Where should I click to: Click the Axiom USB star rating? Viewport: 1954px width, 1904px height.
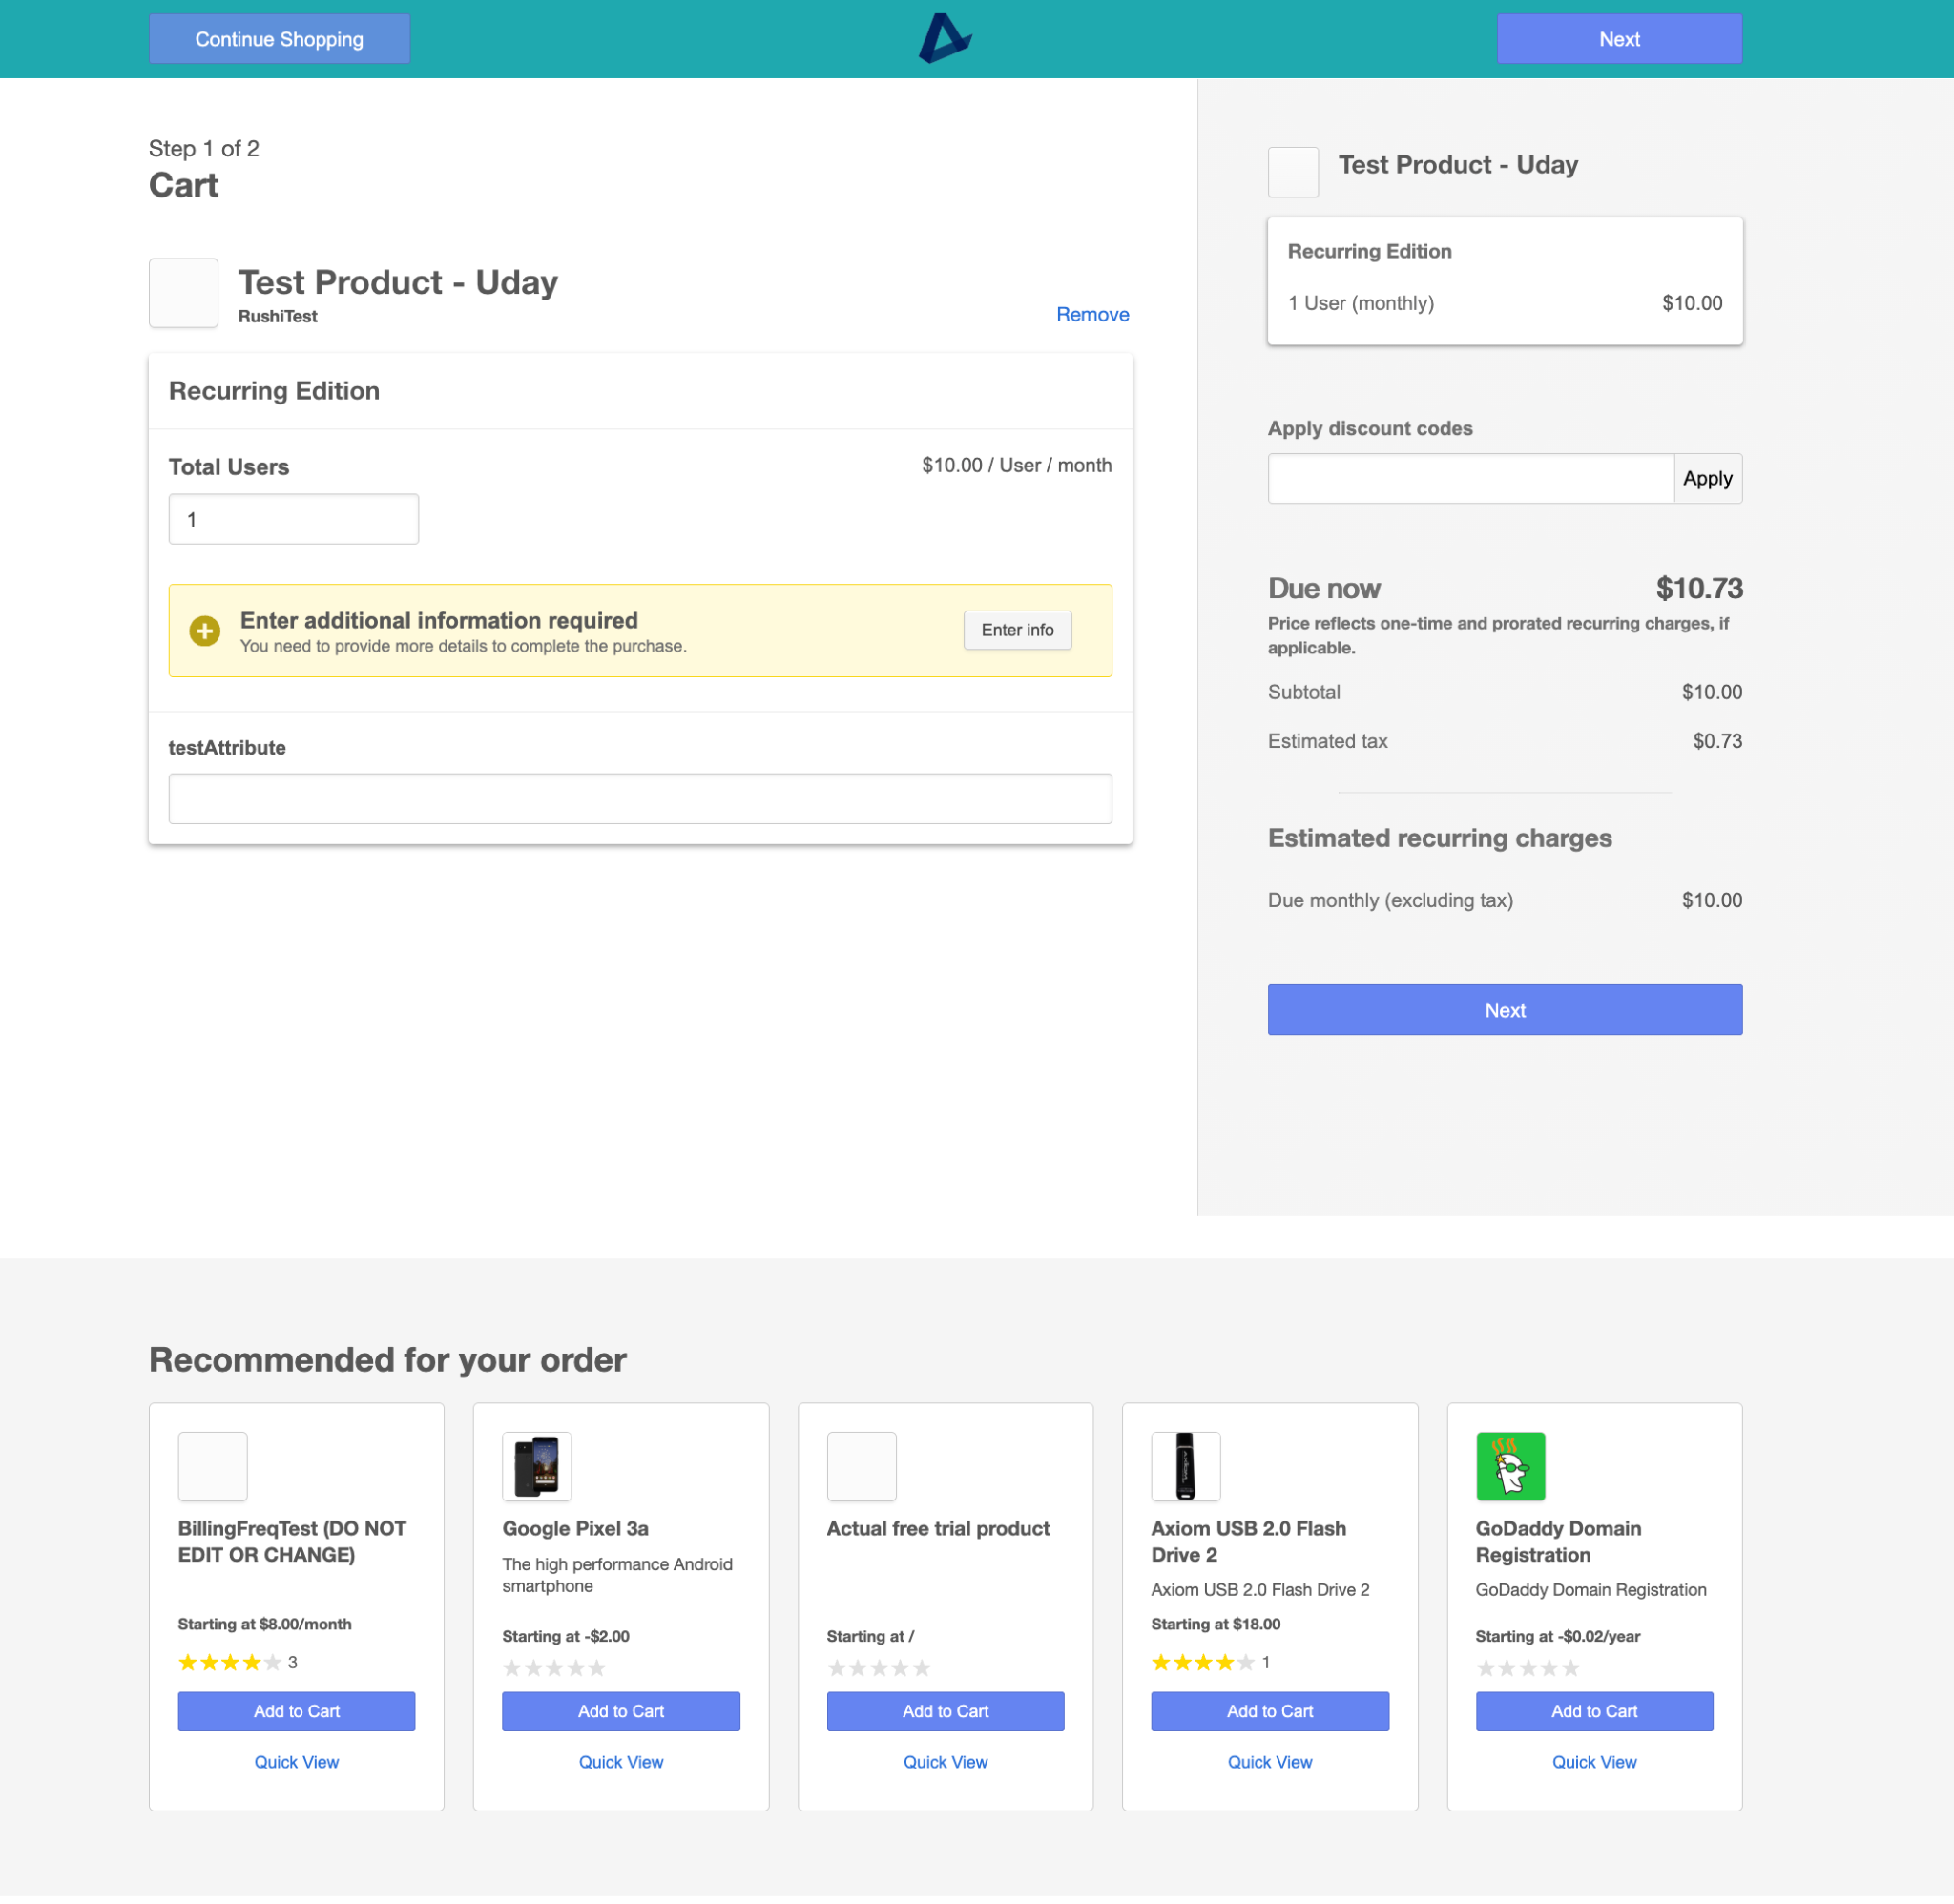pyautogui.click(x=1202, y=1663)
